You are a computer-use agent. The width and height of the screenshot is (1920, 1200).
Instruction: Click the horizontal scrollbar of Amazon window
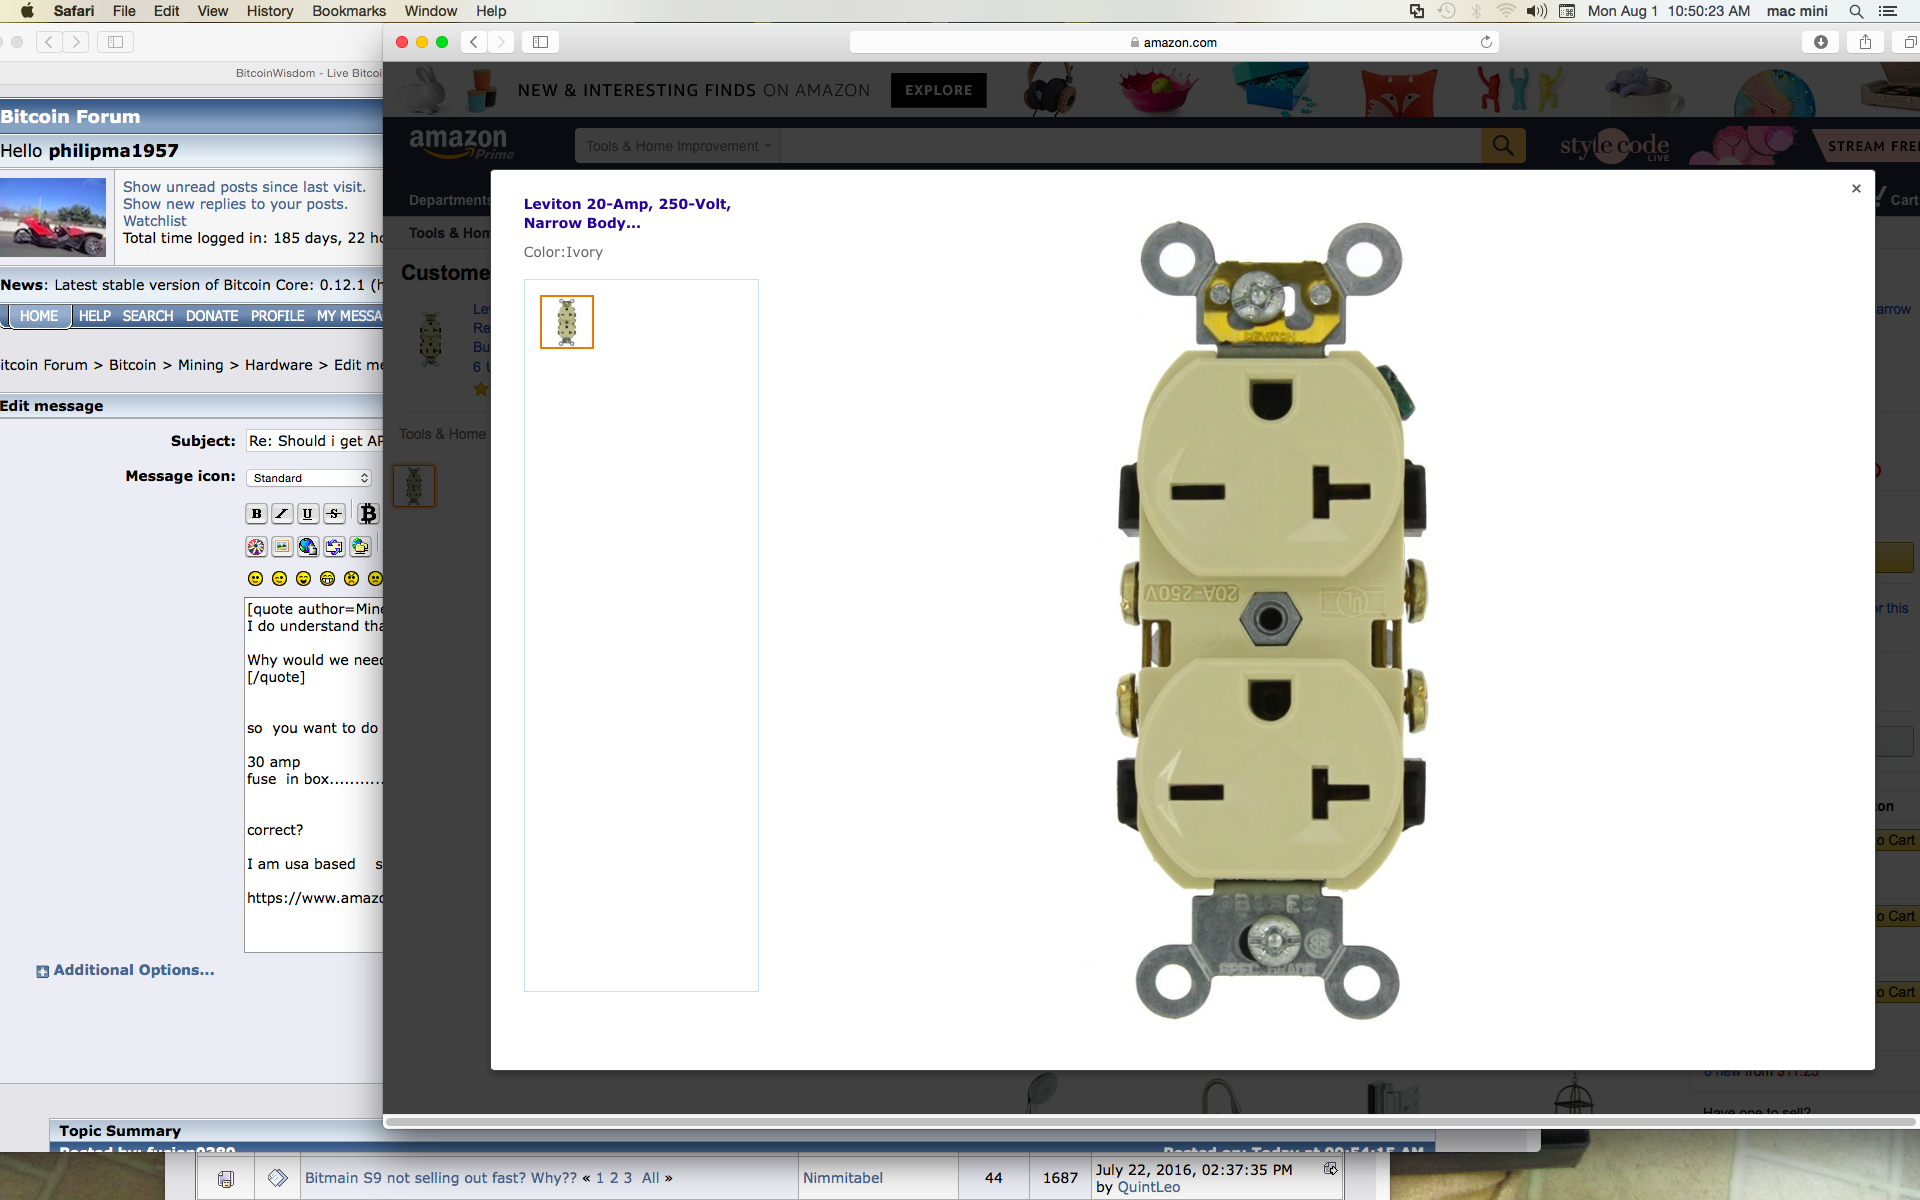(1150, 1121)
